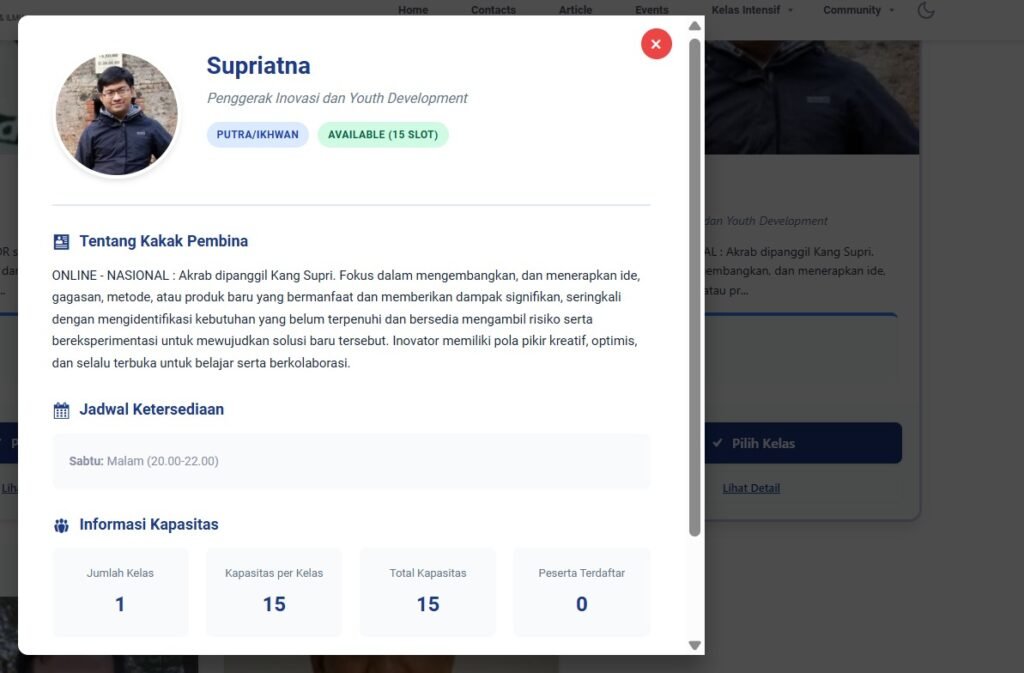Screen dimensions: 1024x673
Task: Follow the Lihat Detail link
Action: tap(751, 488)
